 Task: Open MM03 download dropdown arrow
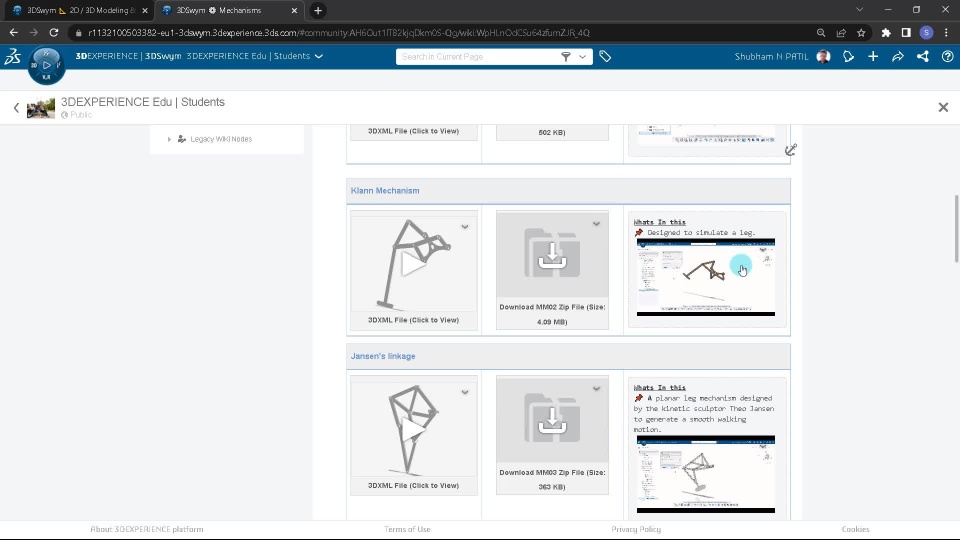[596, 389]
